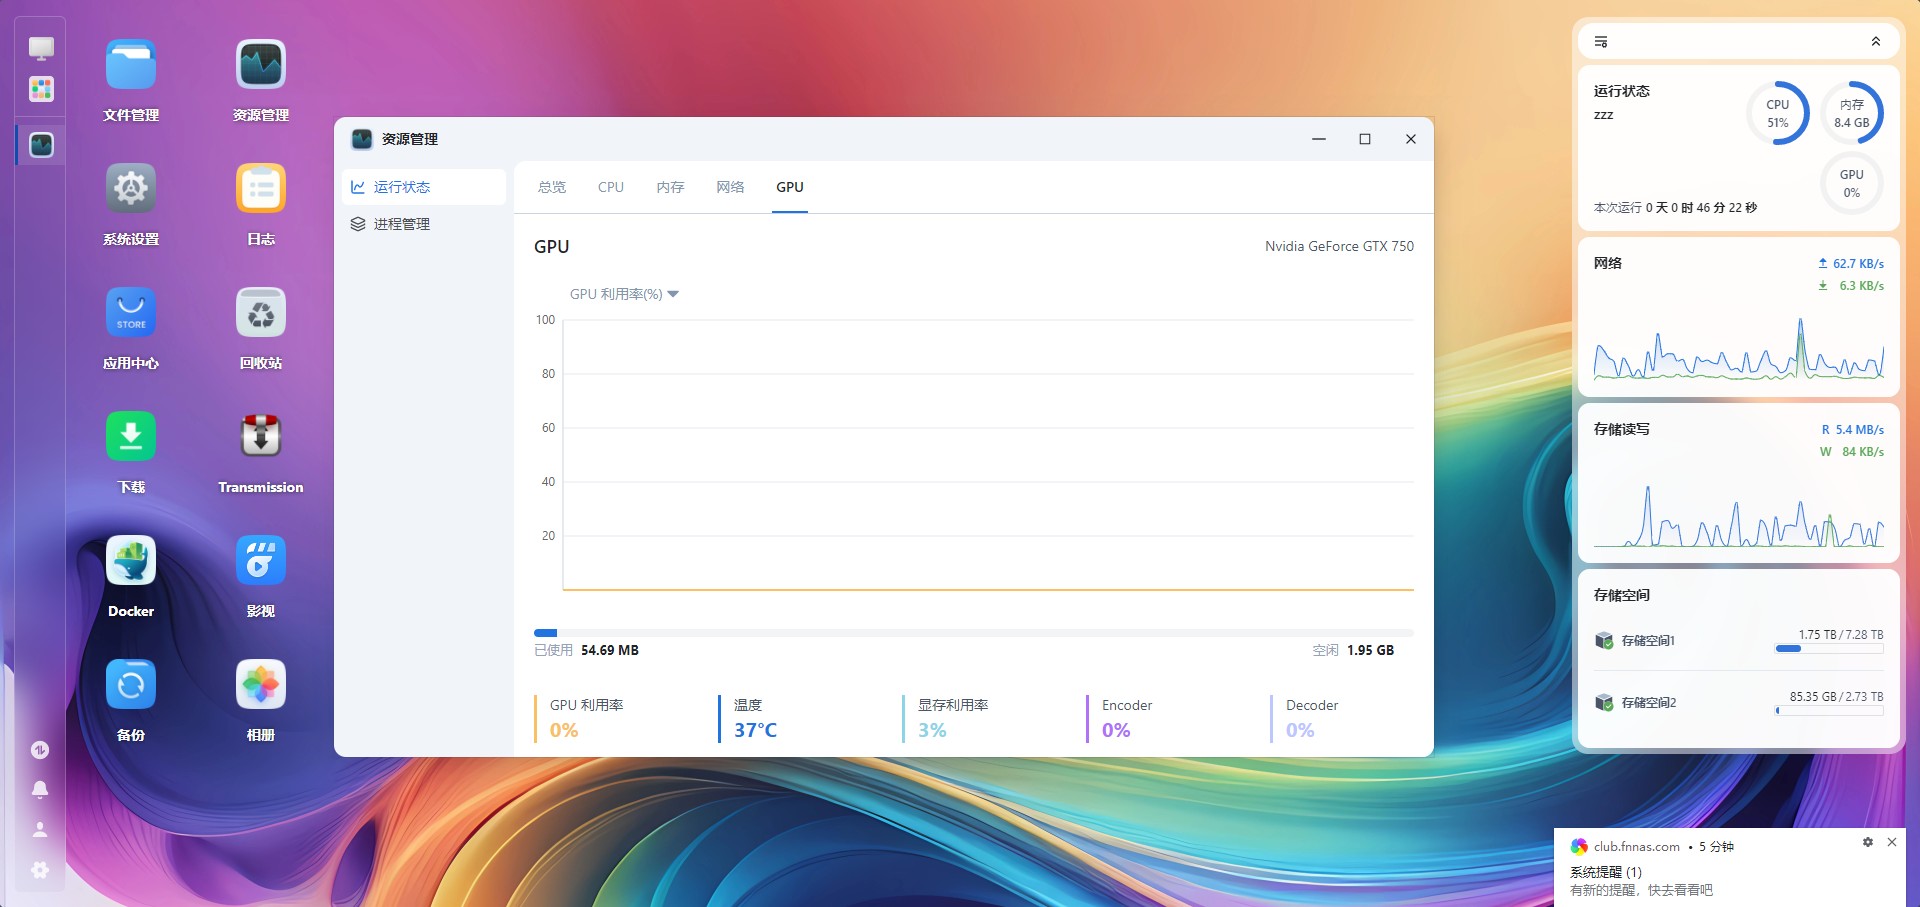
Task: Launch the Docker app
Action: 131,561
